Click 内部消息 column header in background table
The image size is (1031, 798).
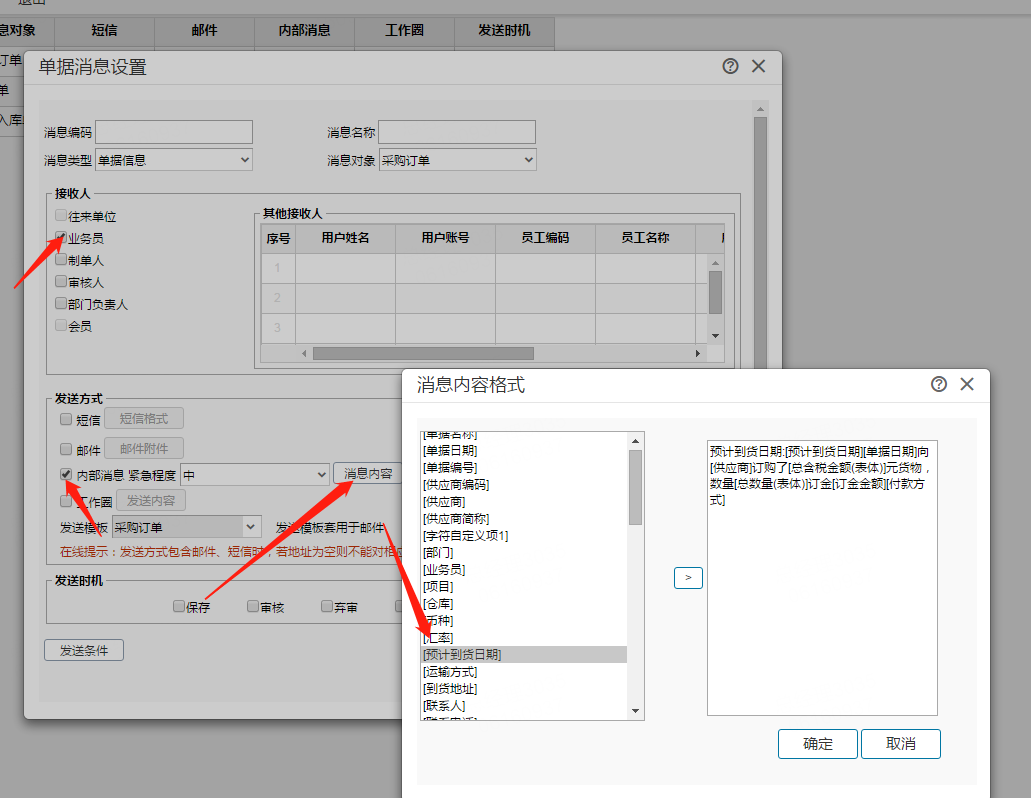pyautogui.click(x=304, y=30)
